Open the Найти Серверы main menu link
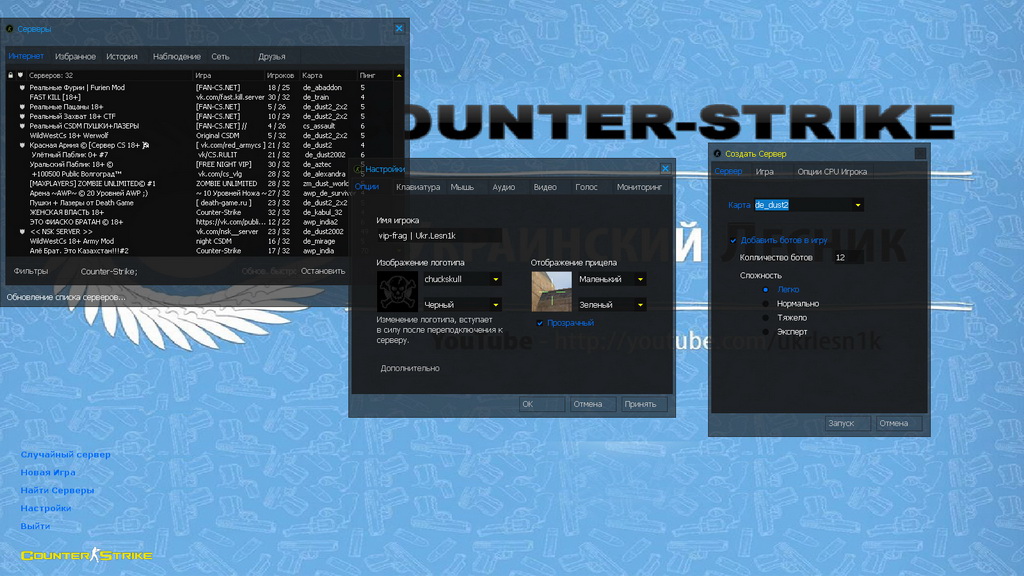Screen dimensions: 1024x576 pos(57,490)
